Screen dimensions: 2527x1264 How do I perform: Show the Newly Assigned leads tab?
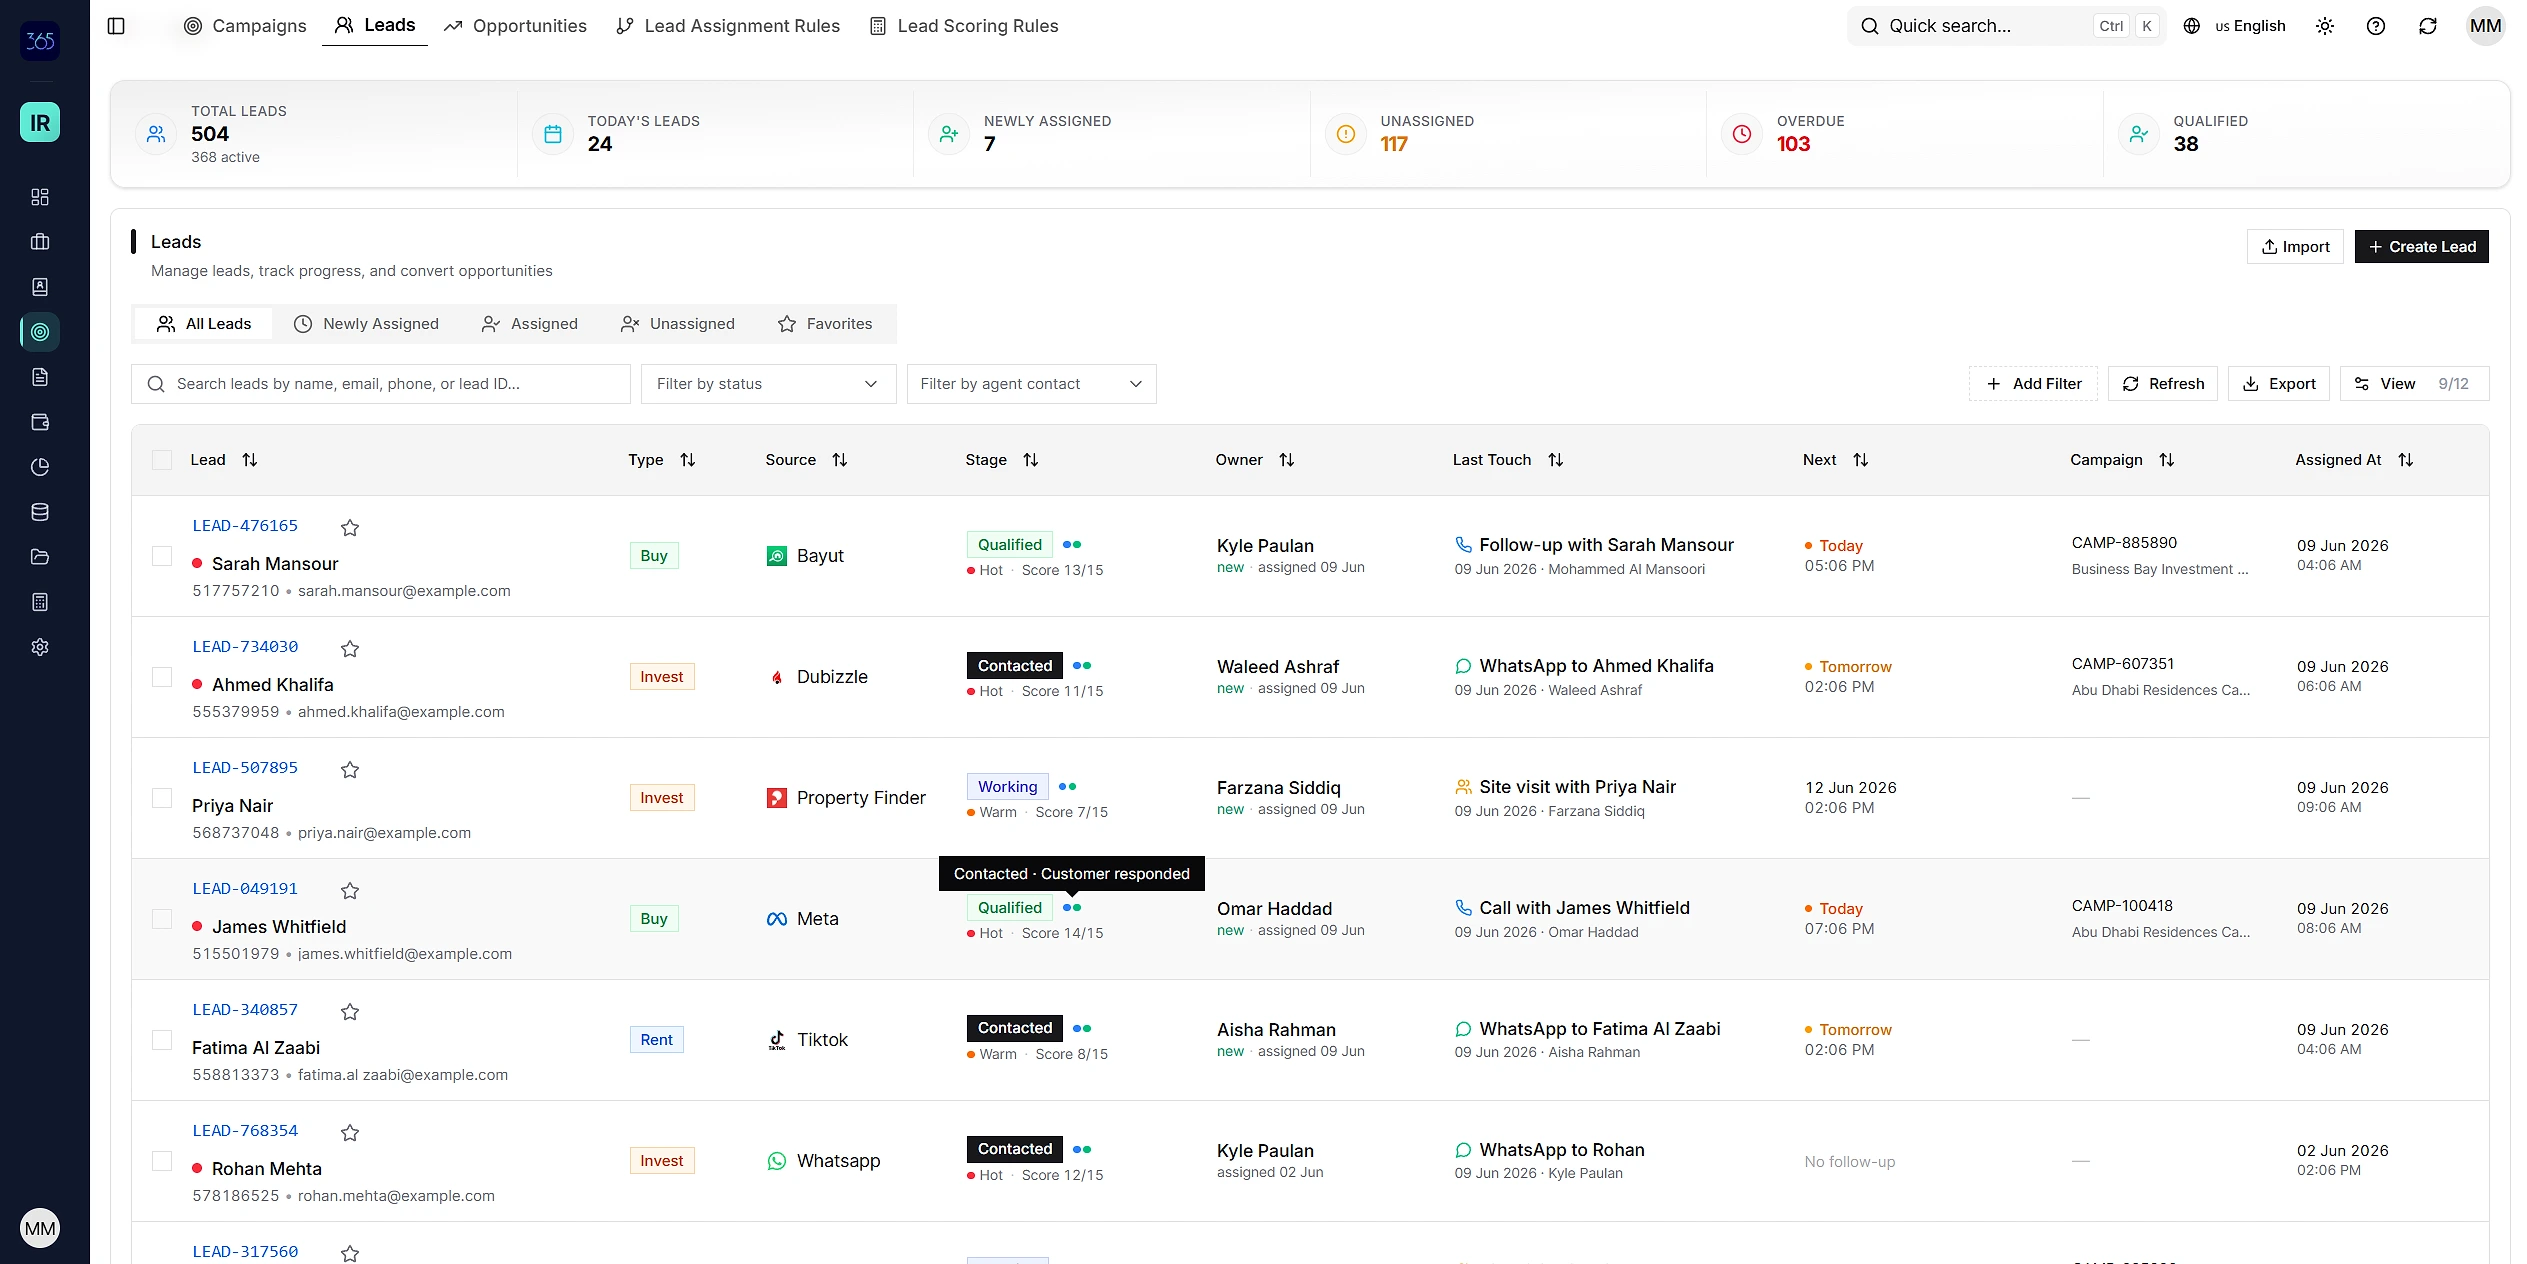click(x=367, y=324)
